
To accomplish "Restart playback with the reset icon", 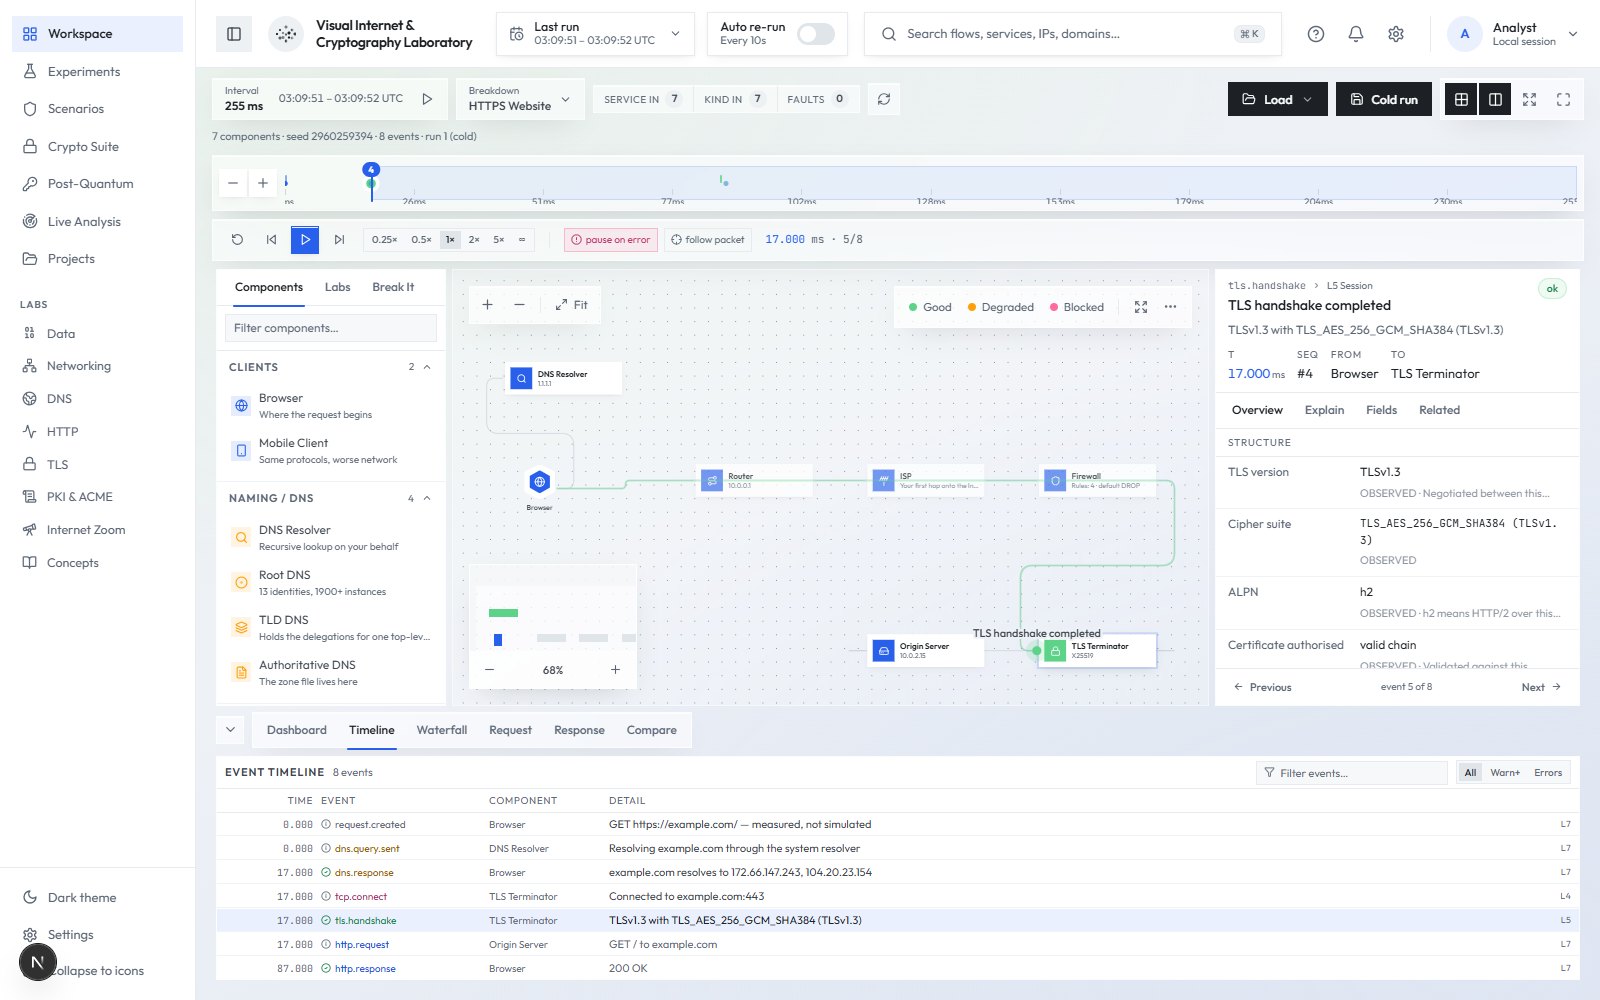I will pyautogui.click(x=237, y=240).
